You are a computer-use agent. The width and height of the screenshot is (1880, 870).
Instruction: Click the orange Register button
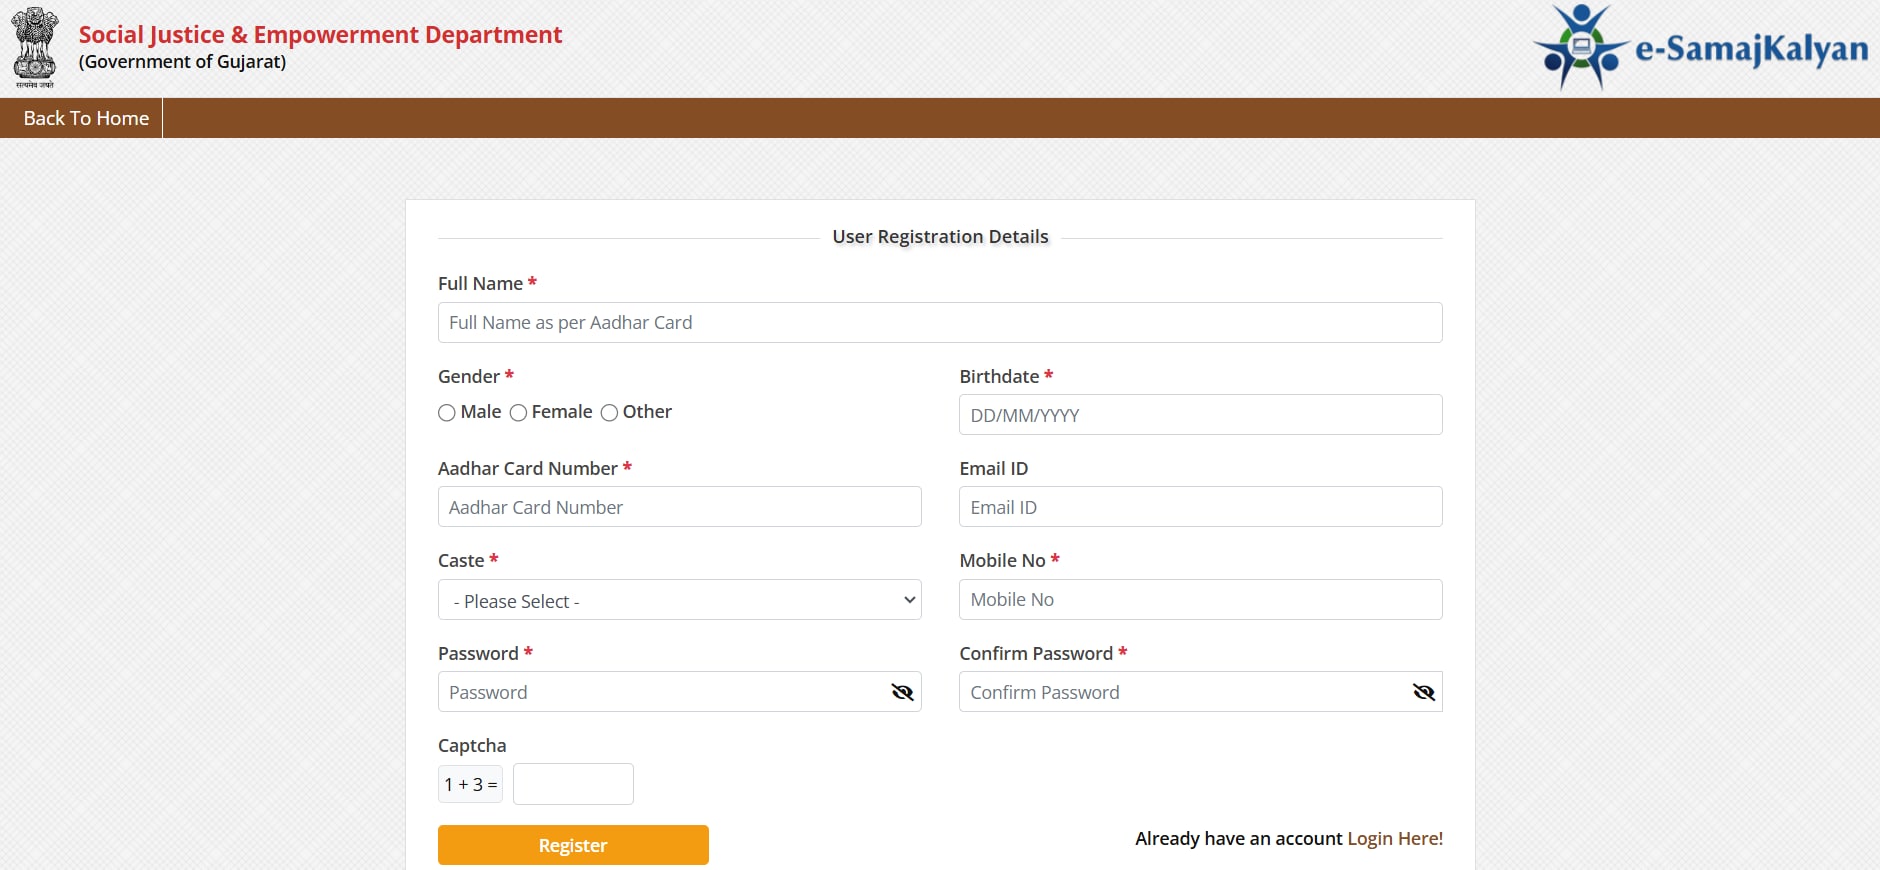573,845
